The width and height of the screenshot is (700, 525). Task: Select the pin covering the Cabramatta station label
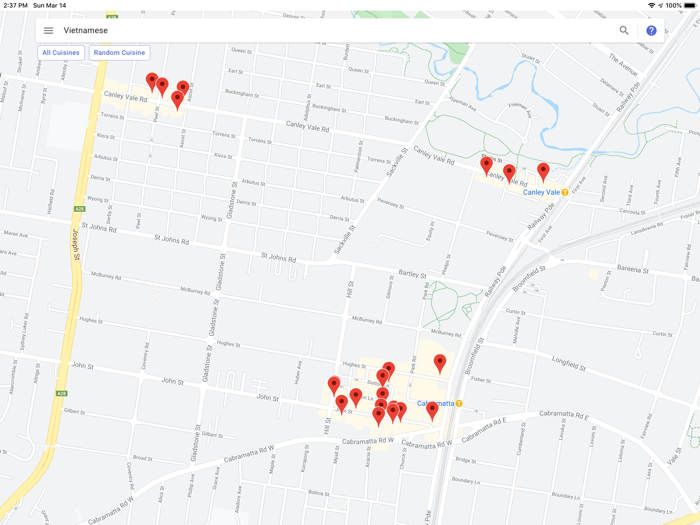432,411
